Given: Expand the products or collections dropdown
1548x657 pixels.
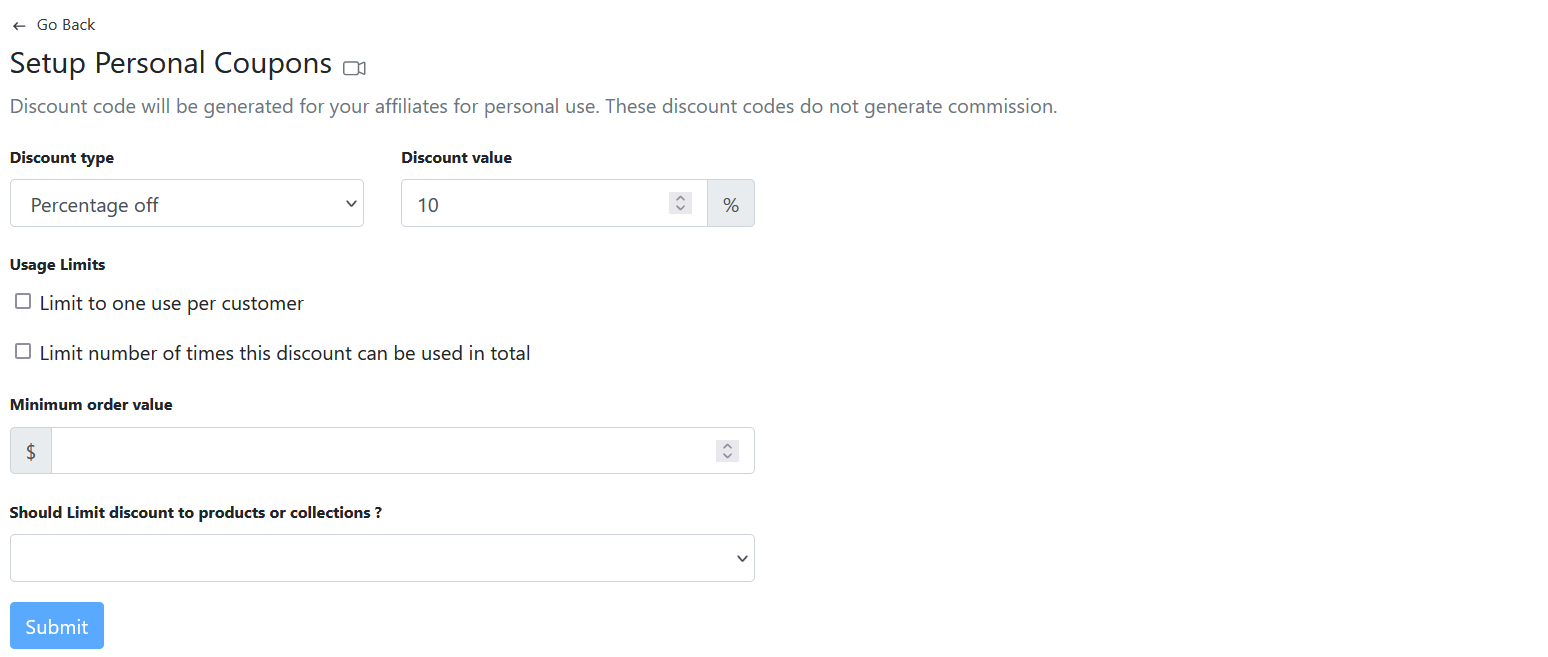Looking at the screenshot, I should (x=382, y=558).
